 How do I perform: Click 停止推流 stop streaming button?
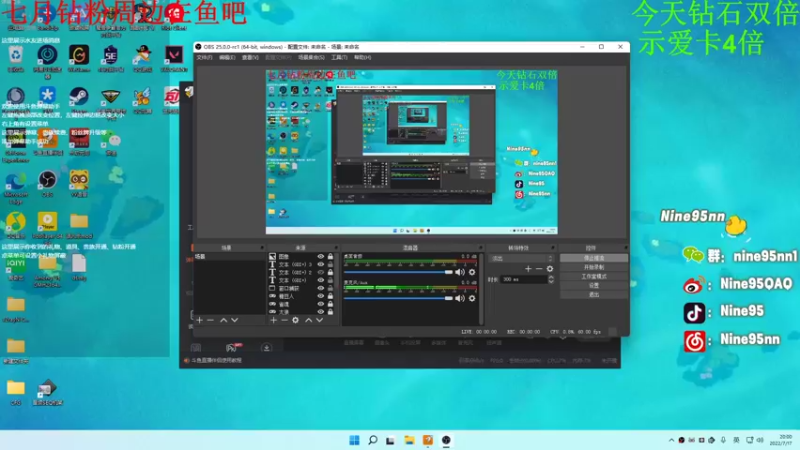click(x=594, y=258)
